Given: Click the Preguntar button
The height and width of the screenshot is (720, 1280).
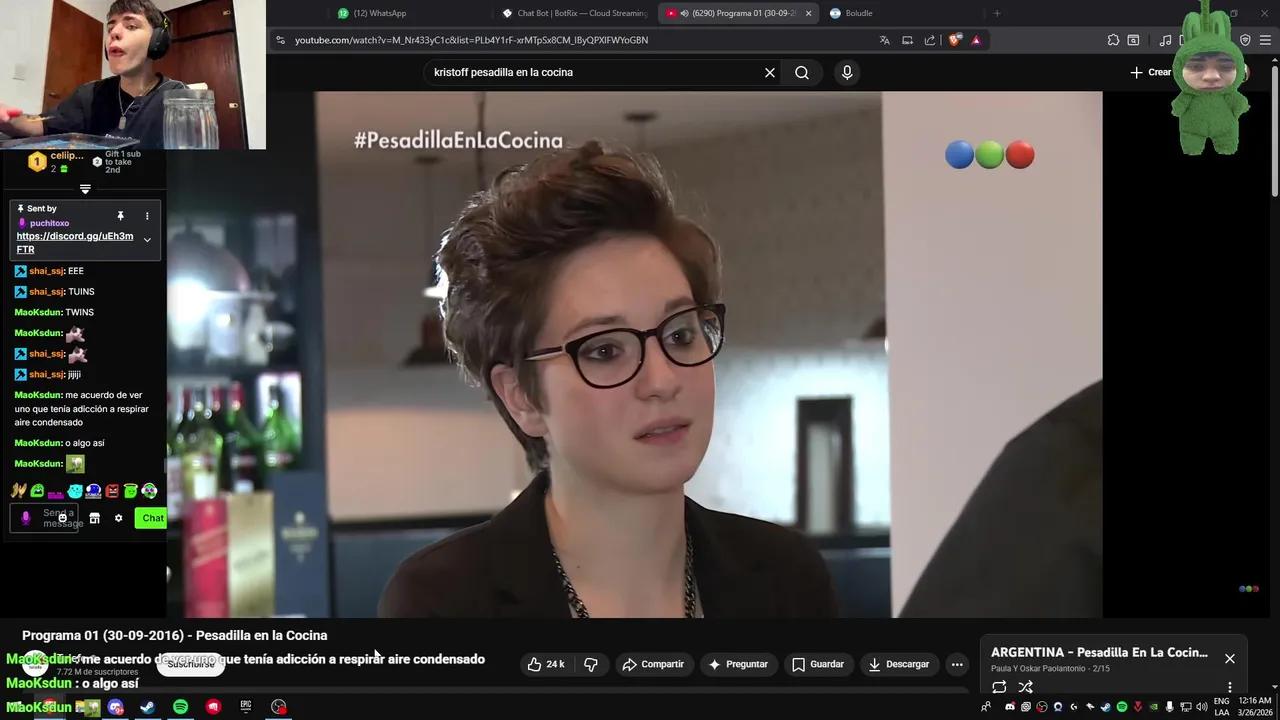Looking at the screenshot, I should (738, 664).
